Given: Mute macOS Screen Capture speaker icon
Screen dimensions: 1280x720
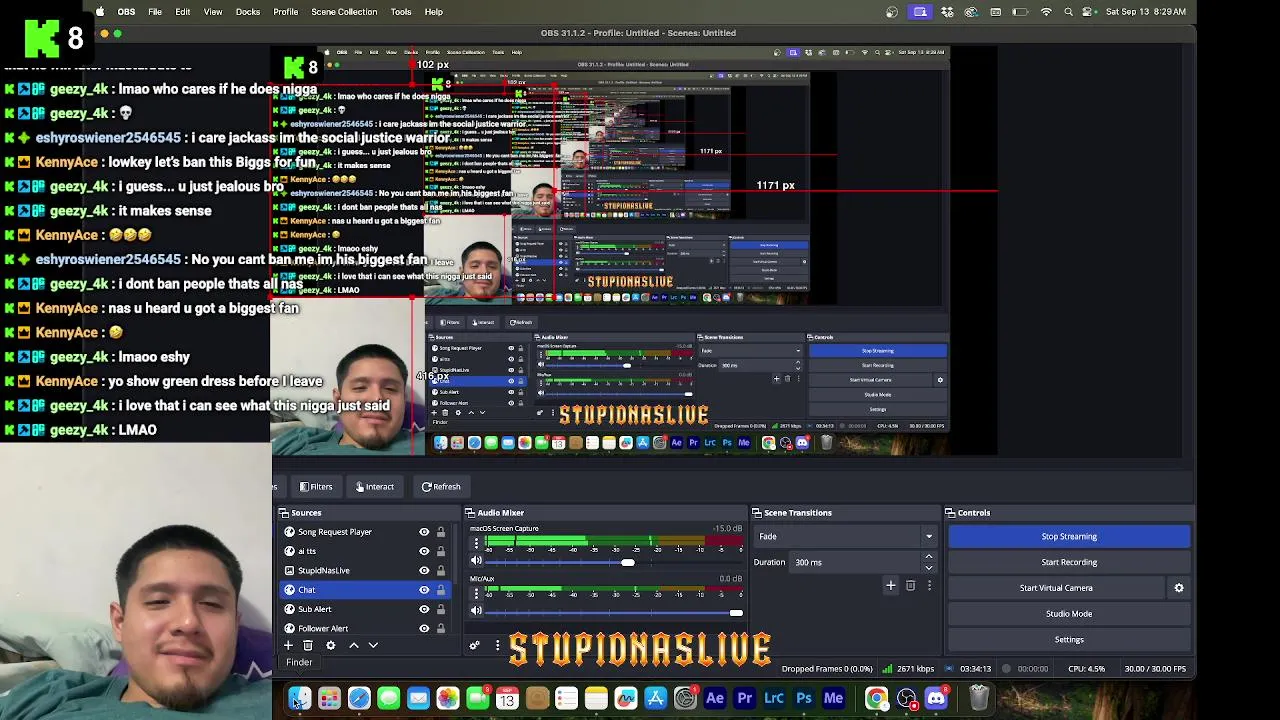Looking at the screenshot, I should [476, 561].
